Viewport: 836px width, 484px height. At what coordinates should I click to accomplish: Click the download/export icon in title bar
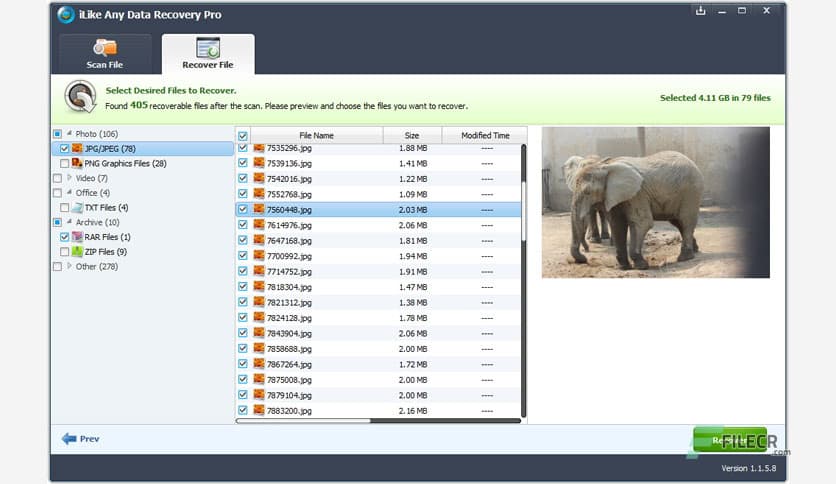coord(701,10)
